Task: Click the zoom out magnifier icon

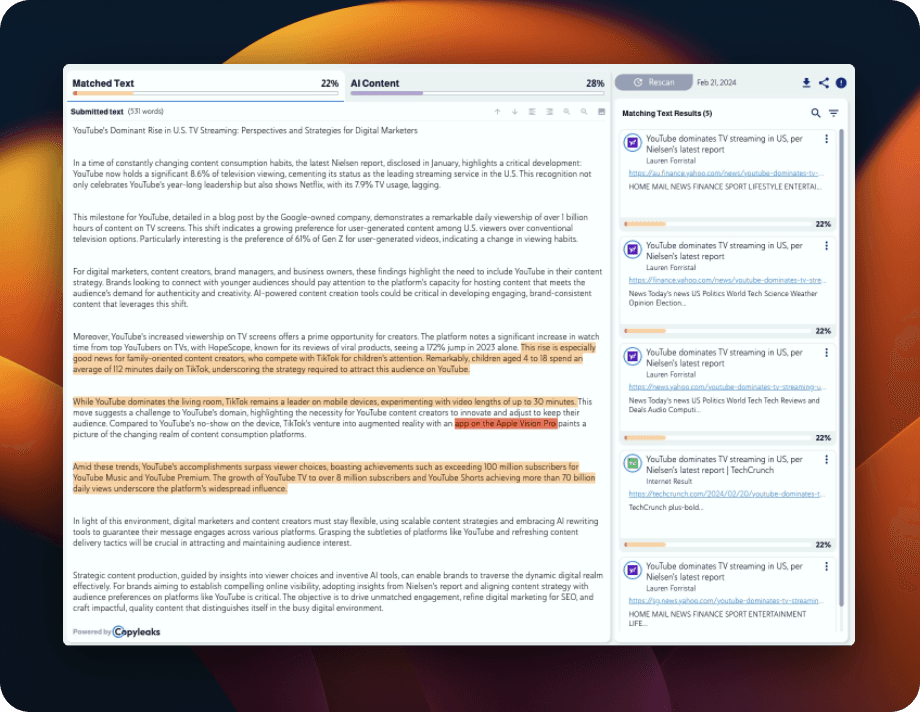Action: [584, 112]
